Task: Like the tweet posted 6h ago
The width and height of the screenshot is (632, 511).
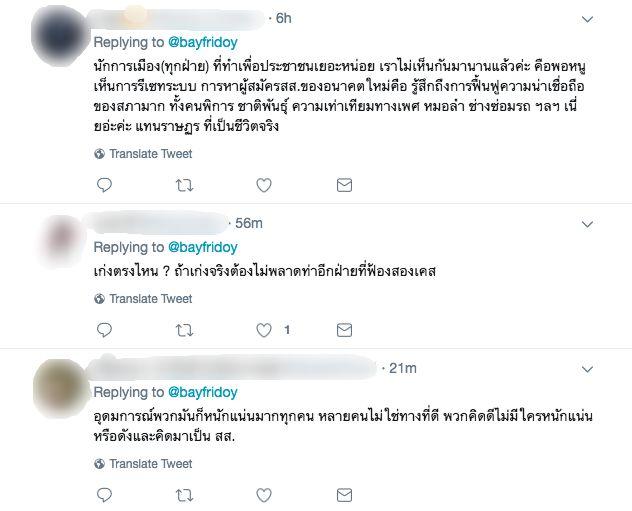Action: coord(264,185)
